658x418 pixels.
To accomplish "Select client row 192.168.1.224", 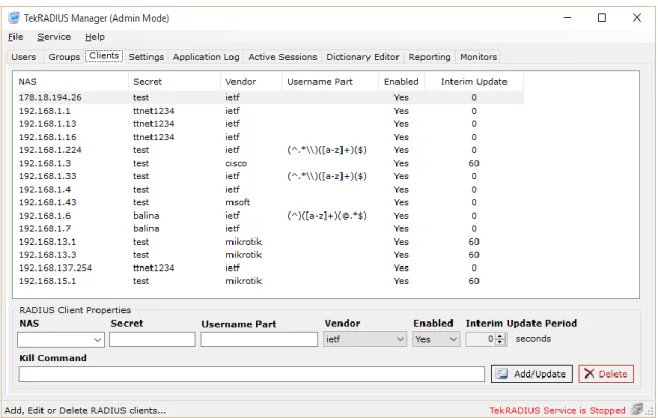I will [269, 150].
